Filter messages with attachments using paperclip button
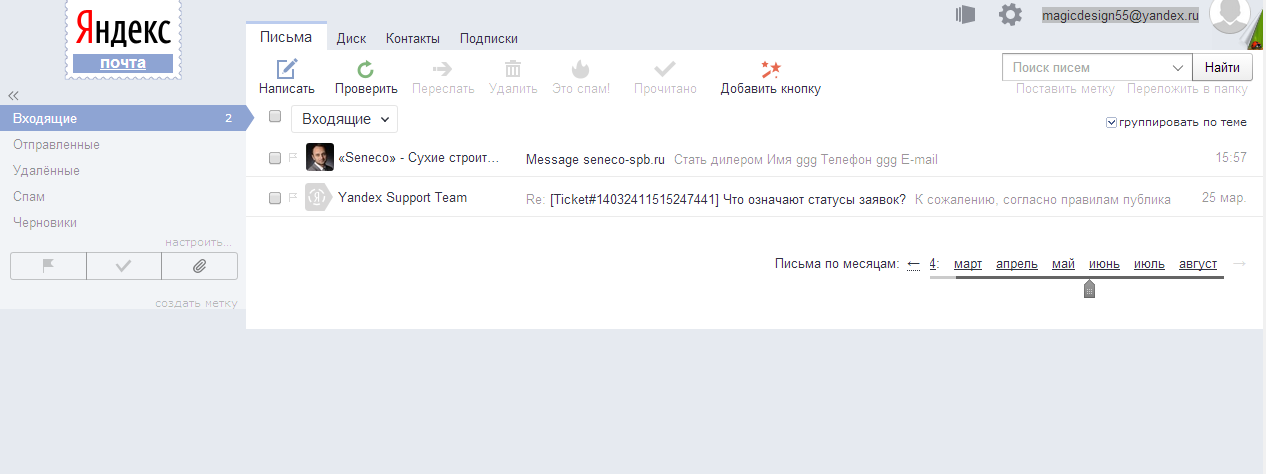Screen dimensions: 1266x474 tap(199, 266)
